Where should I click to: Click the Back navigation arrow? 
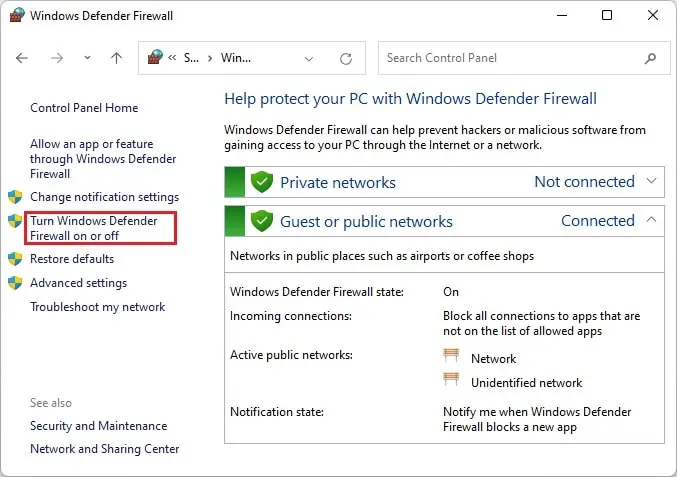(x=22, y=58)
